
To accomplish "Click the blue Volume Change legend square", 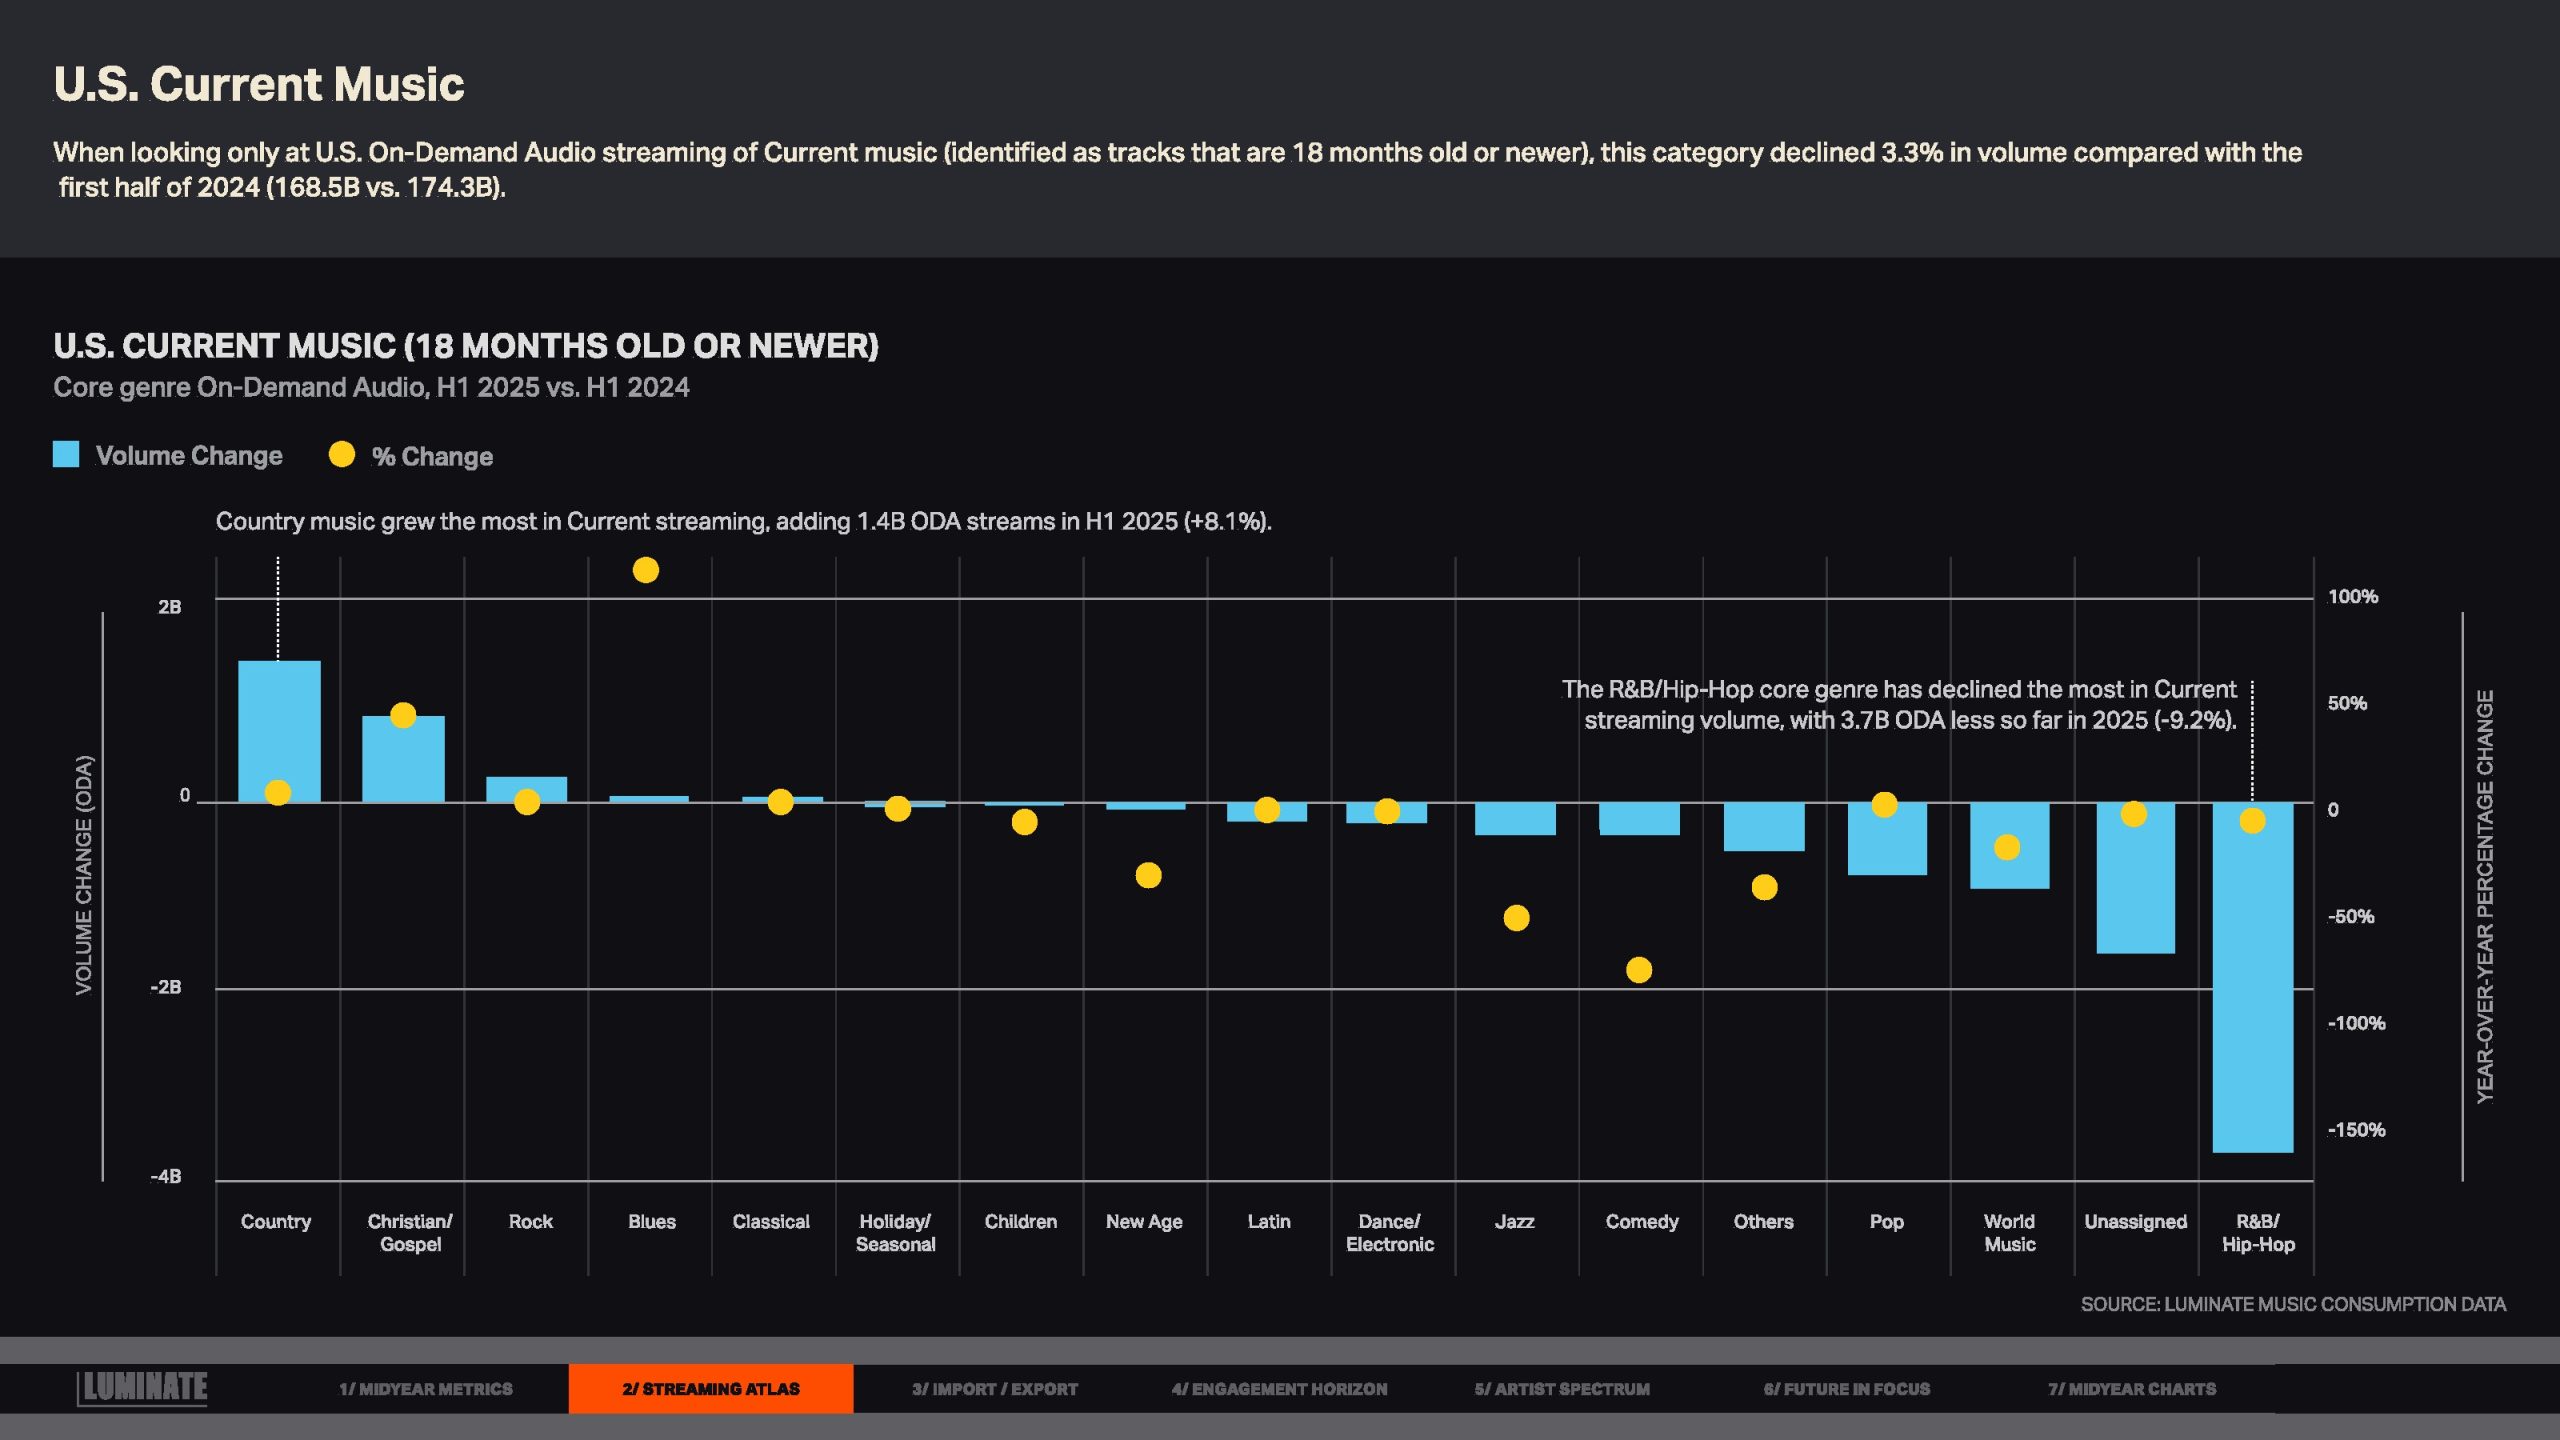I will pyautogui.click(x=66, y=455).
